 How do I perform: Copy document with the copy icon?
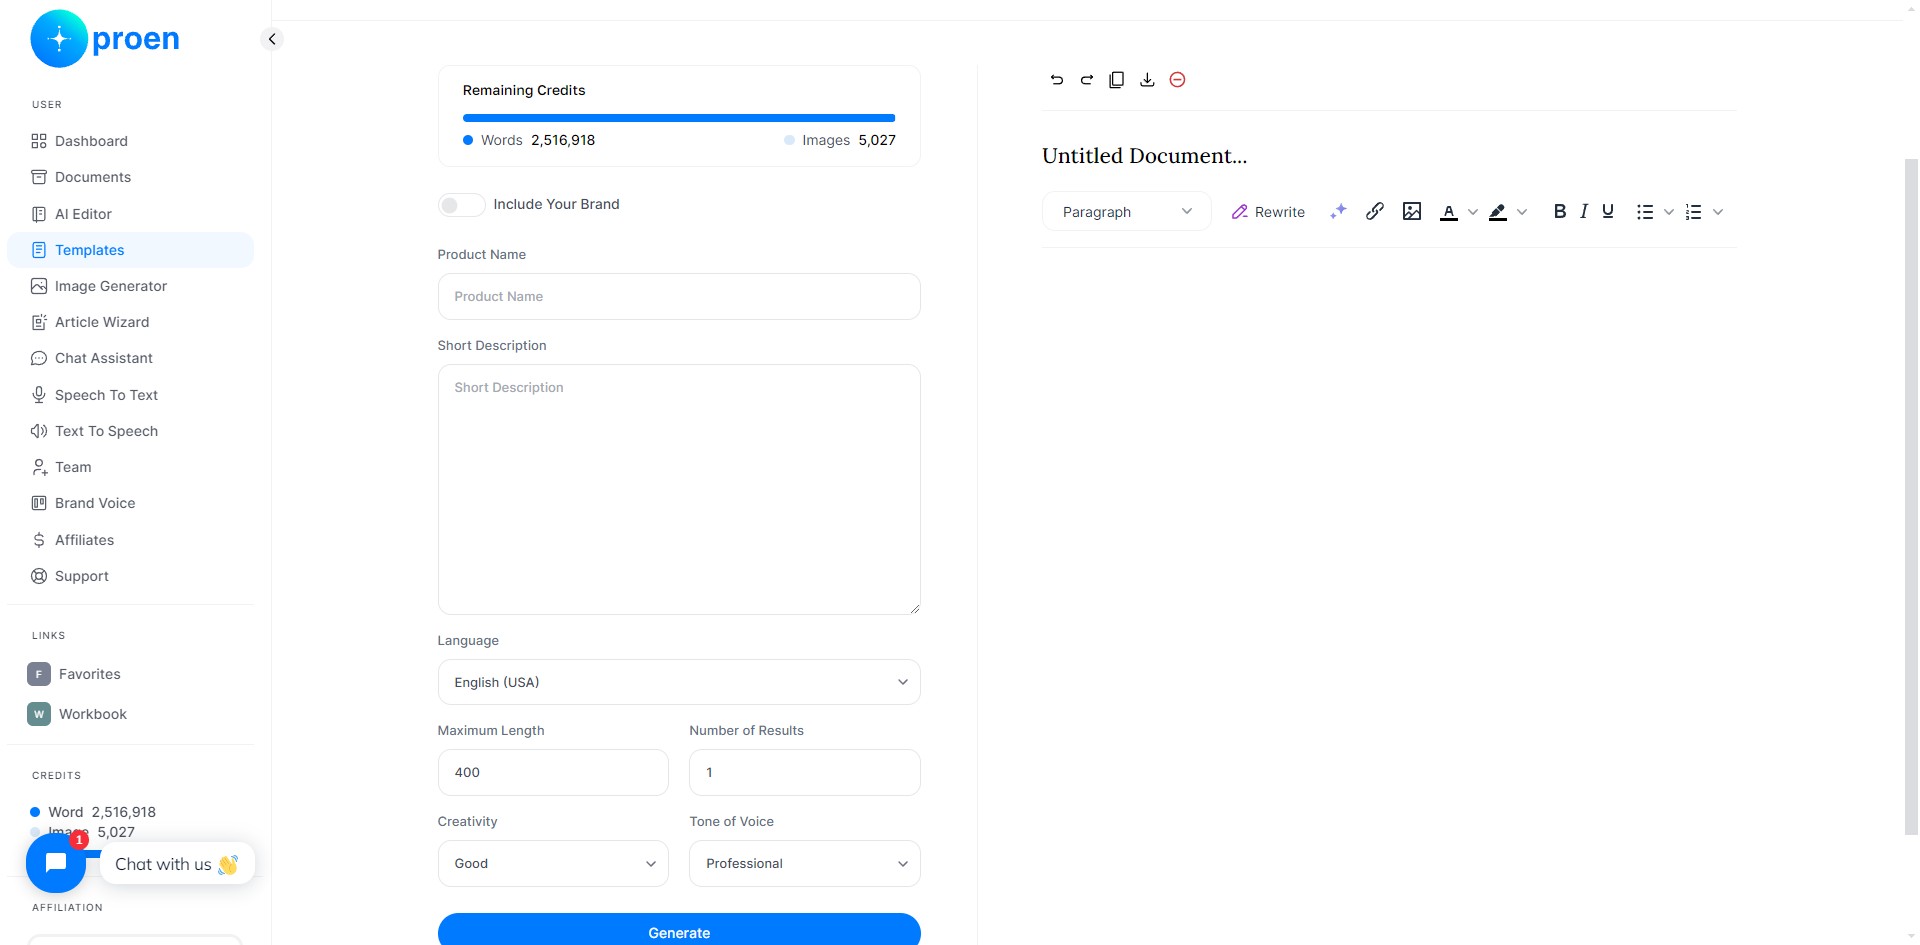pyautogui.click(x=1117, y=80)
